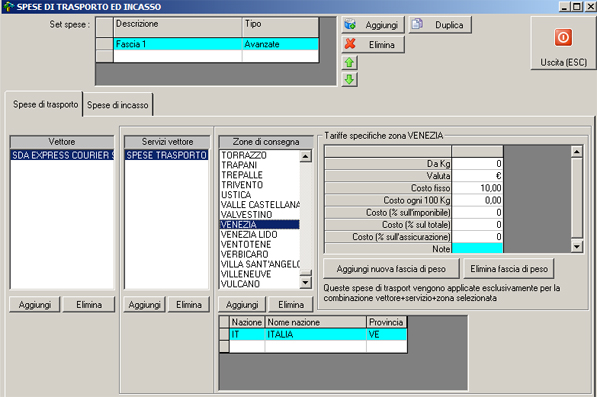This screenshot has height=397, width=597.
Task: Click the Costo ogni 100 Kg value field
Action: (x=477, y=200)
